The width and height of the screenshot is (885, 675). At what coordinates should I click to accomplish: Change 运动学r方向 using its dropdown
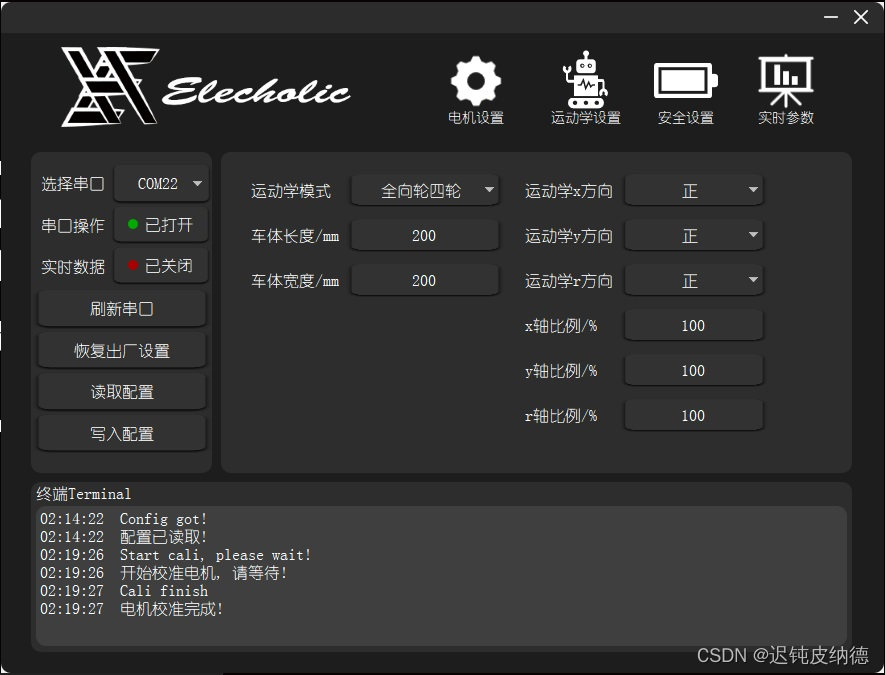pos(694,280)
